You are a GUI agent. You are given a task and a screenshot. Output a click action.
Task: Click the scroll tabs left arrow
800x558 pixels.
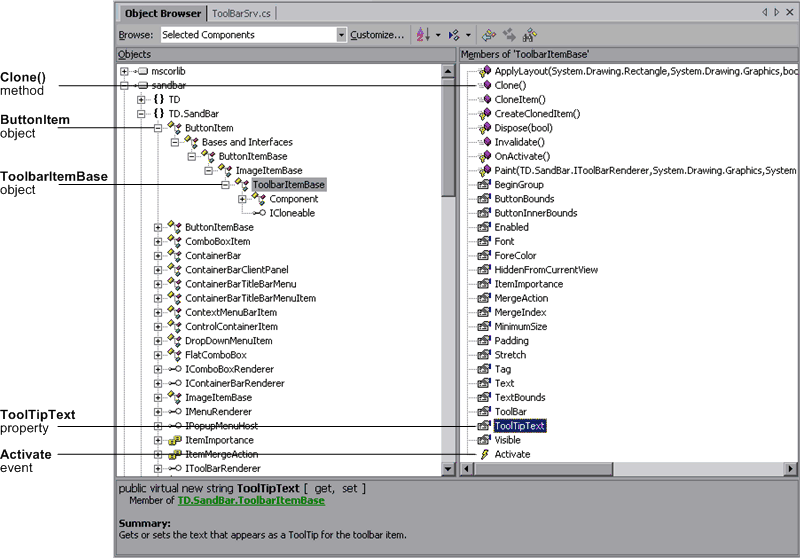click(765, 12)
